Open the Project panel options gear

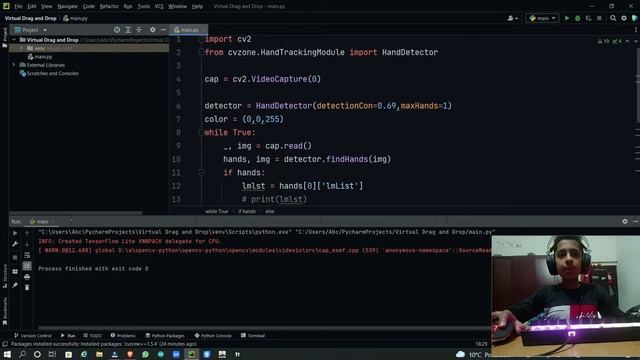tap(153, 30)
